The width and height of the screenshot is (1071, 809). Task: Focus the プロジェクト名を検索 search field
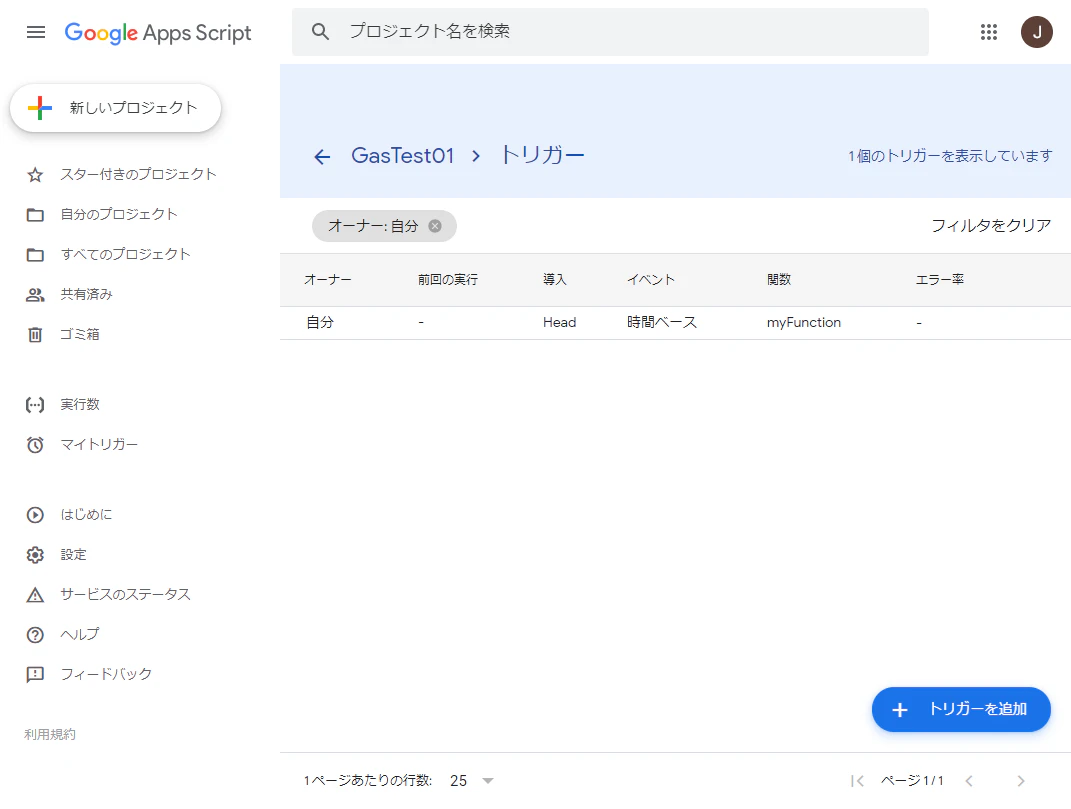(x=610, y=31)
